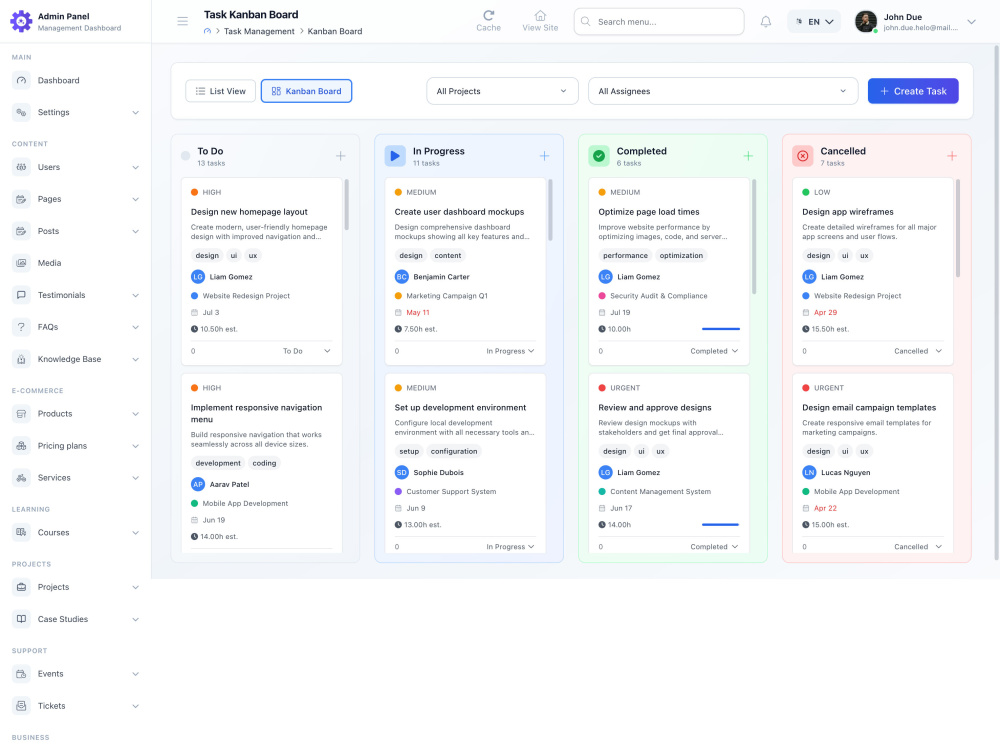The height and width of the screenshot is (750, 1000).
Task: Open Design email campaign templates task
Action: coord(869,408)
